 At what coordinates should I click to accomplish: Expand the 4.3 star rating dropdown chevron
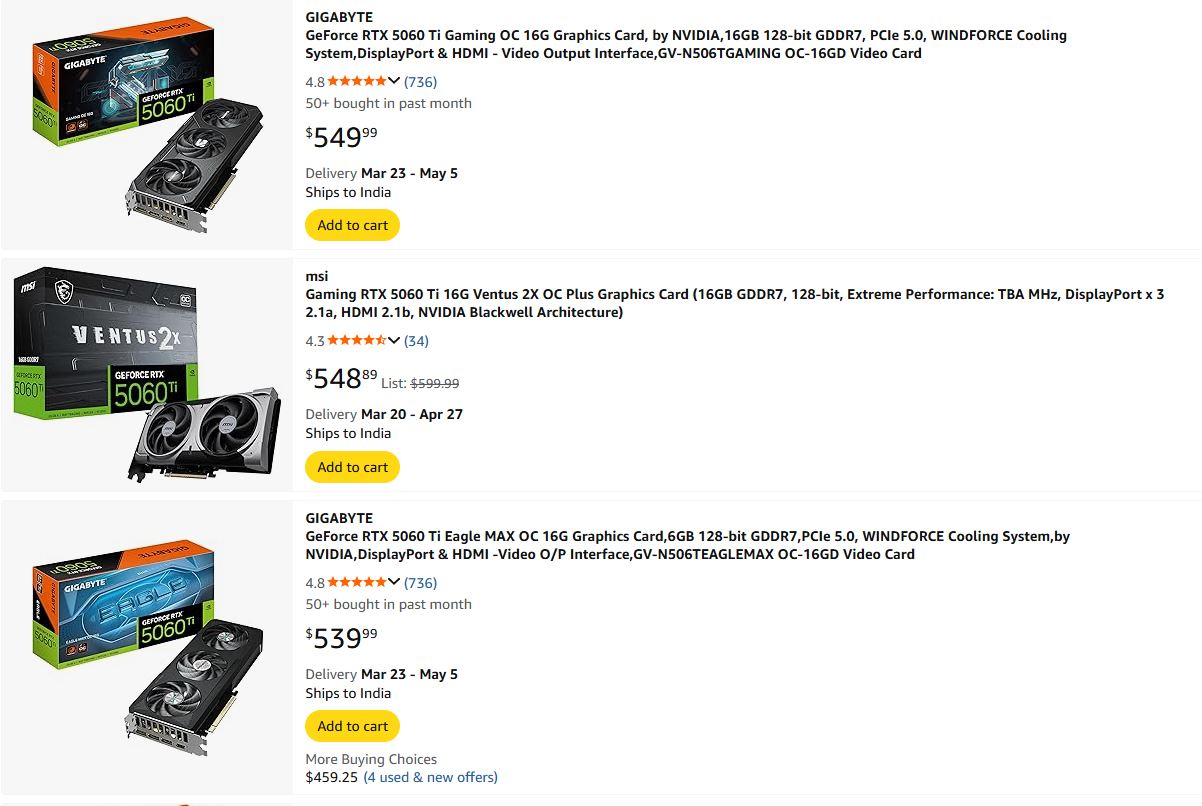point(394,341)
